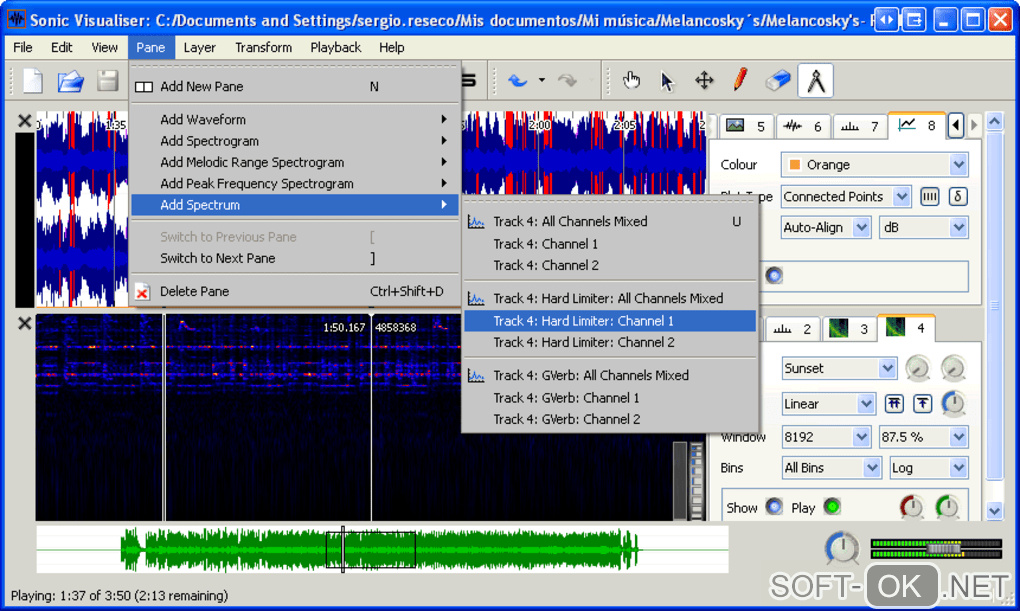This screenshot has height=611, width=1020.
Task: Toggle the delta button beside Connected Points
Action: point(958,197)
